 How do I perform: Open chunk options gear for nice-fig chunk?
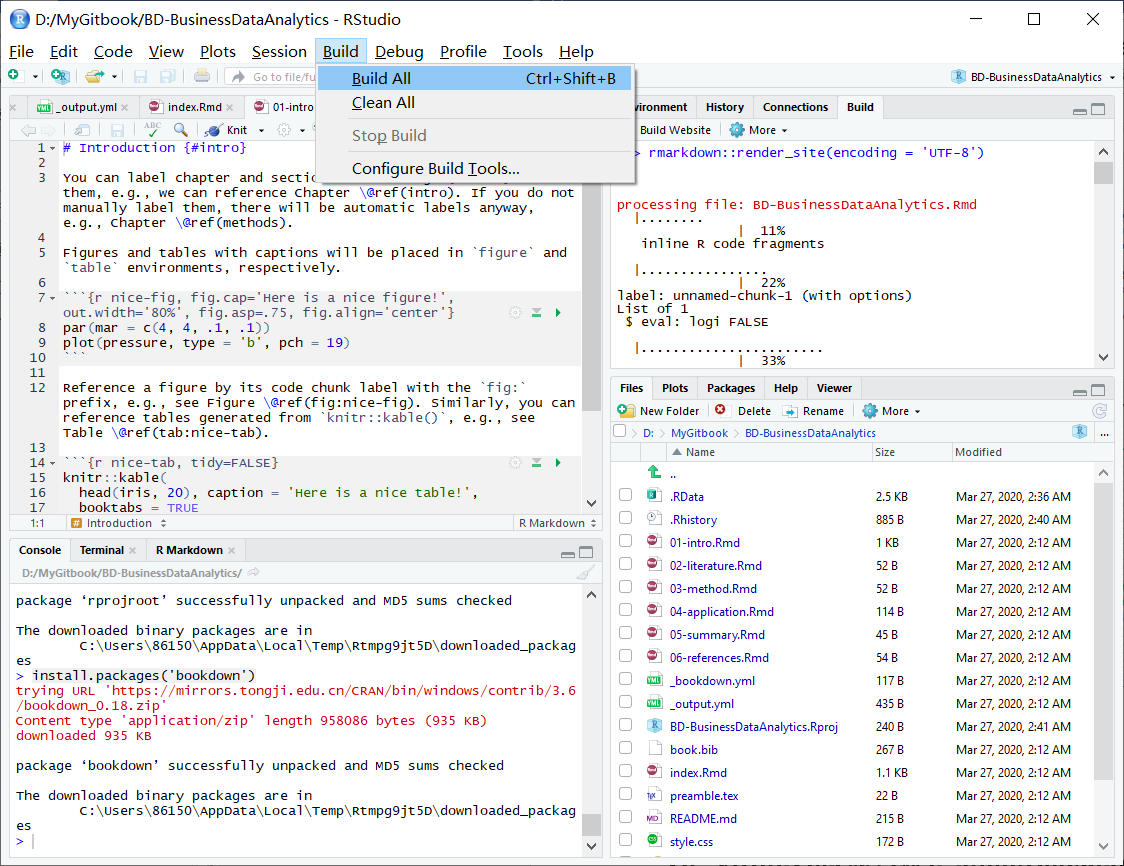515,313
